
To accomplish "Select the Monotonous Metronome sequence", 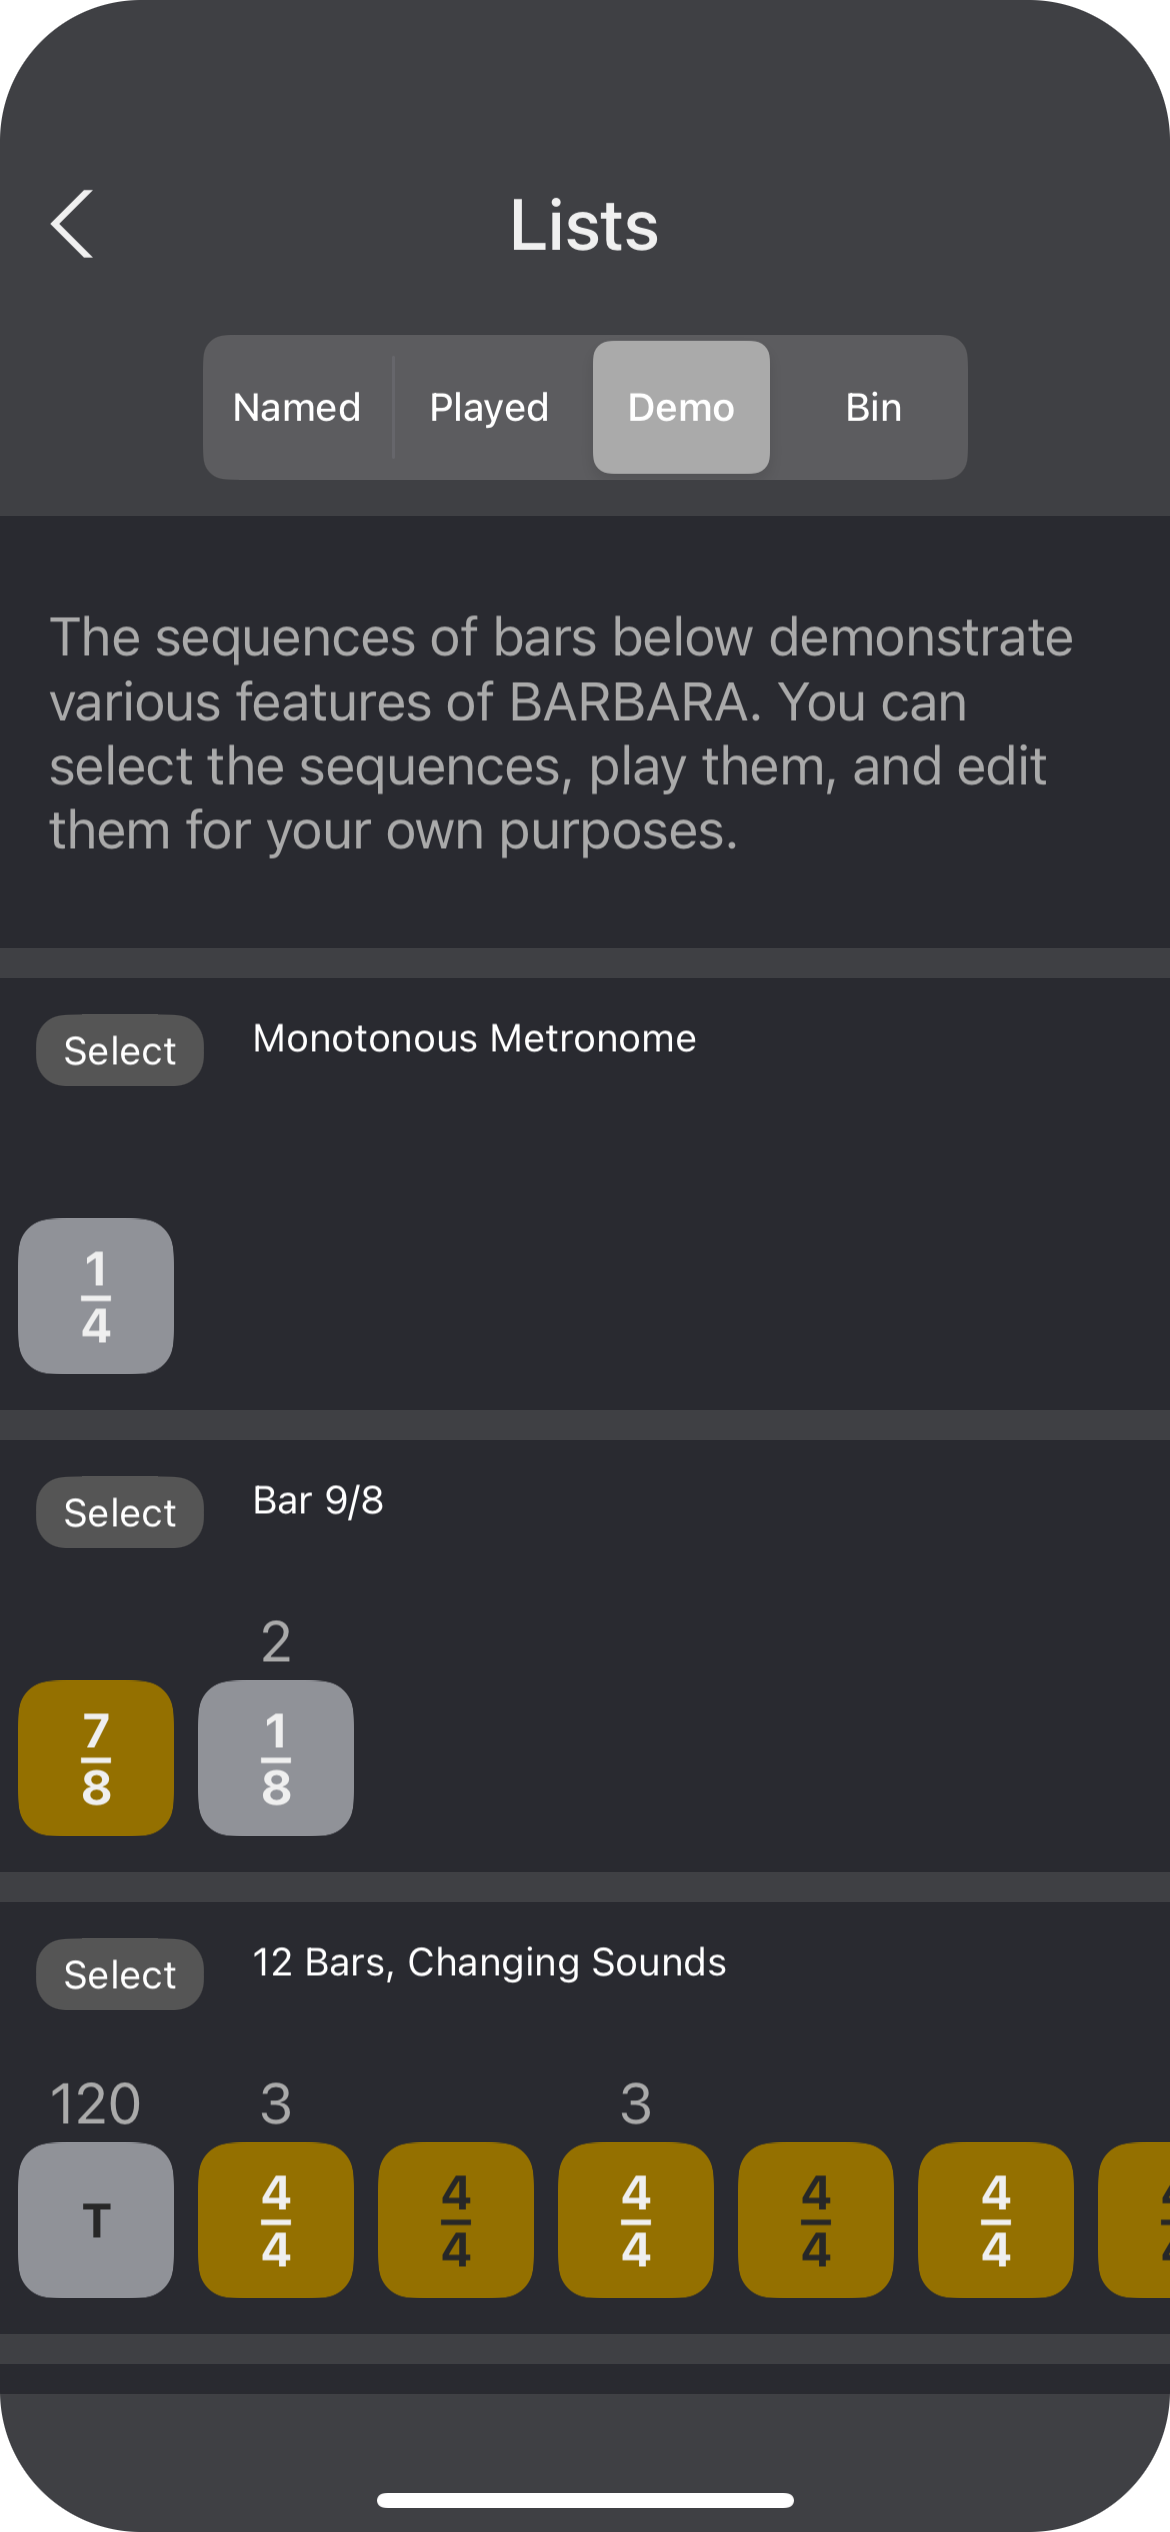I will click(x=120, y=1051).
